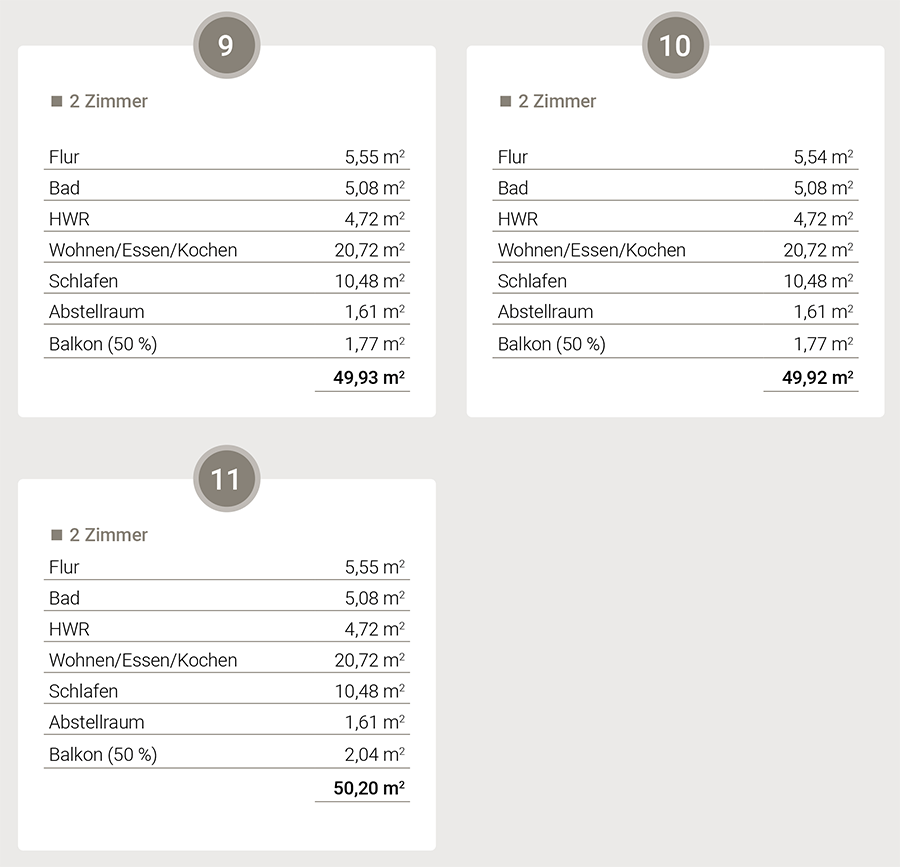900x867 pixels.
Task: Click square bullet beside apartment 11's 2 Zimmer
Action: pyautogui.click(x=57, y=535)
